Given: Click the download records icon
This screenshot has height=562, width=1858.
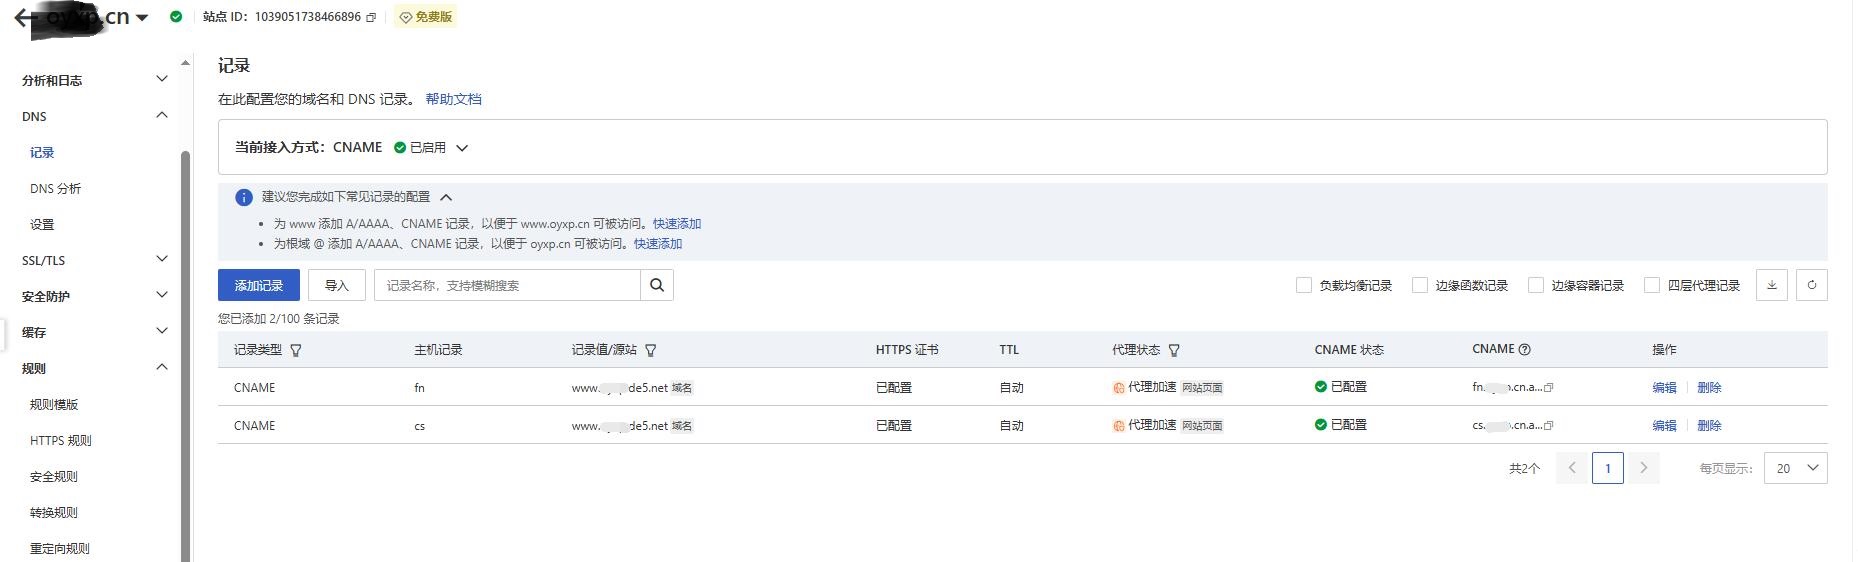Looking at the screenshot, I should tap(1772, 285).
